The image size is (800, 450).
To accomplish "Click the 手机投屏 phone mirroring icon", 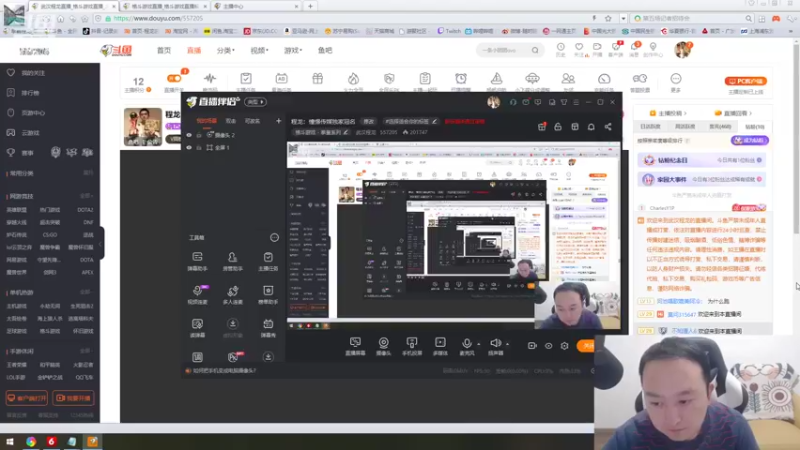I will (x=412, y=342).
